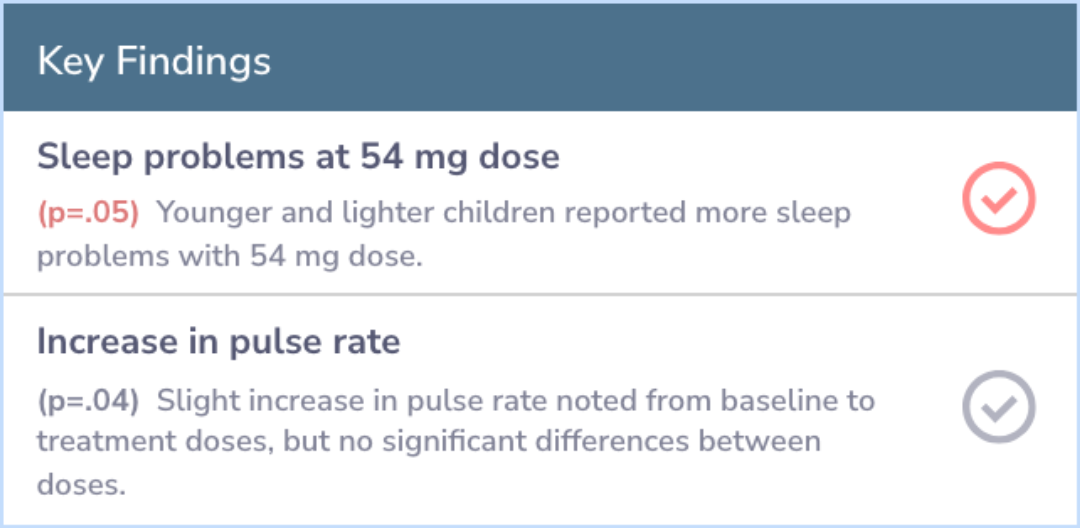Click the red (p=.05) value label

point(88,213)
